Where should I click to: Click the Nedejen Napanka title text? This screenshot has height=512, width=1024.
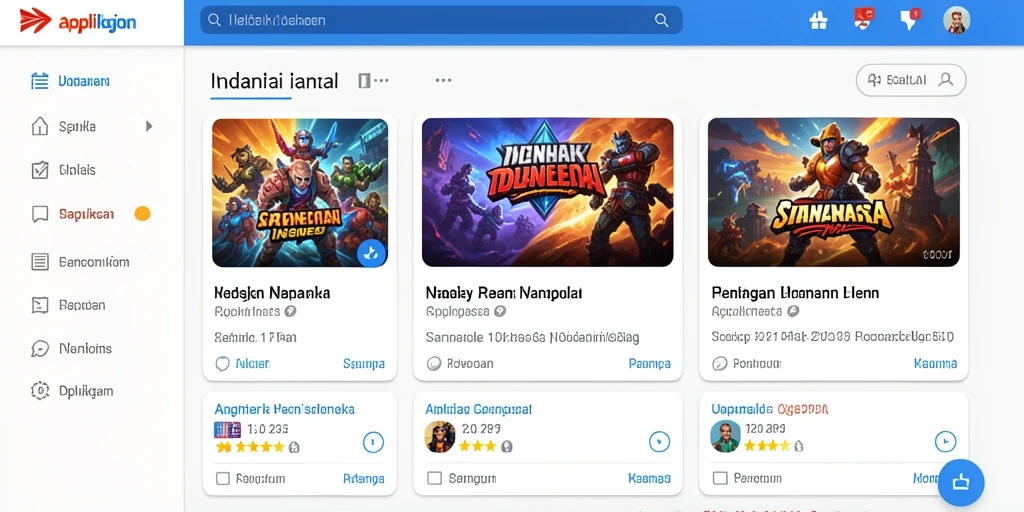click(x=272, y=293)
